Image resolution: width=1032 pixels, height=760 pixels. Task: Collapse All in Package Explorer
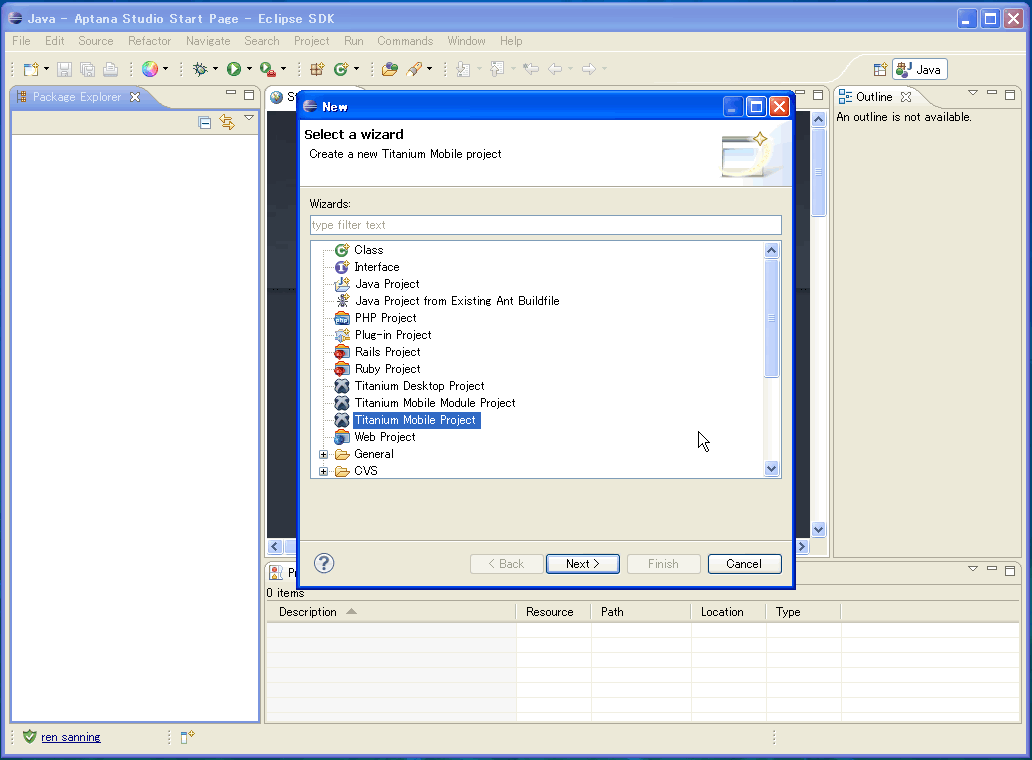pos(205,122)
